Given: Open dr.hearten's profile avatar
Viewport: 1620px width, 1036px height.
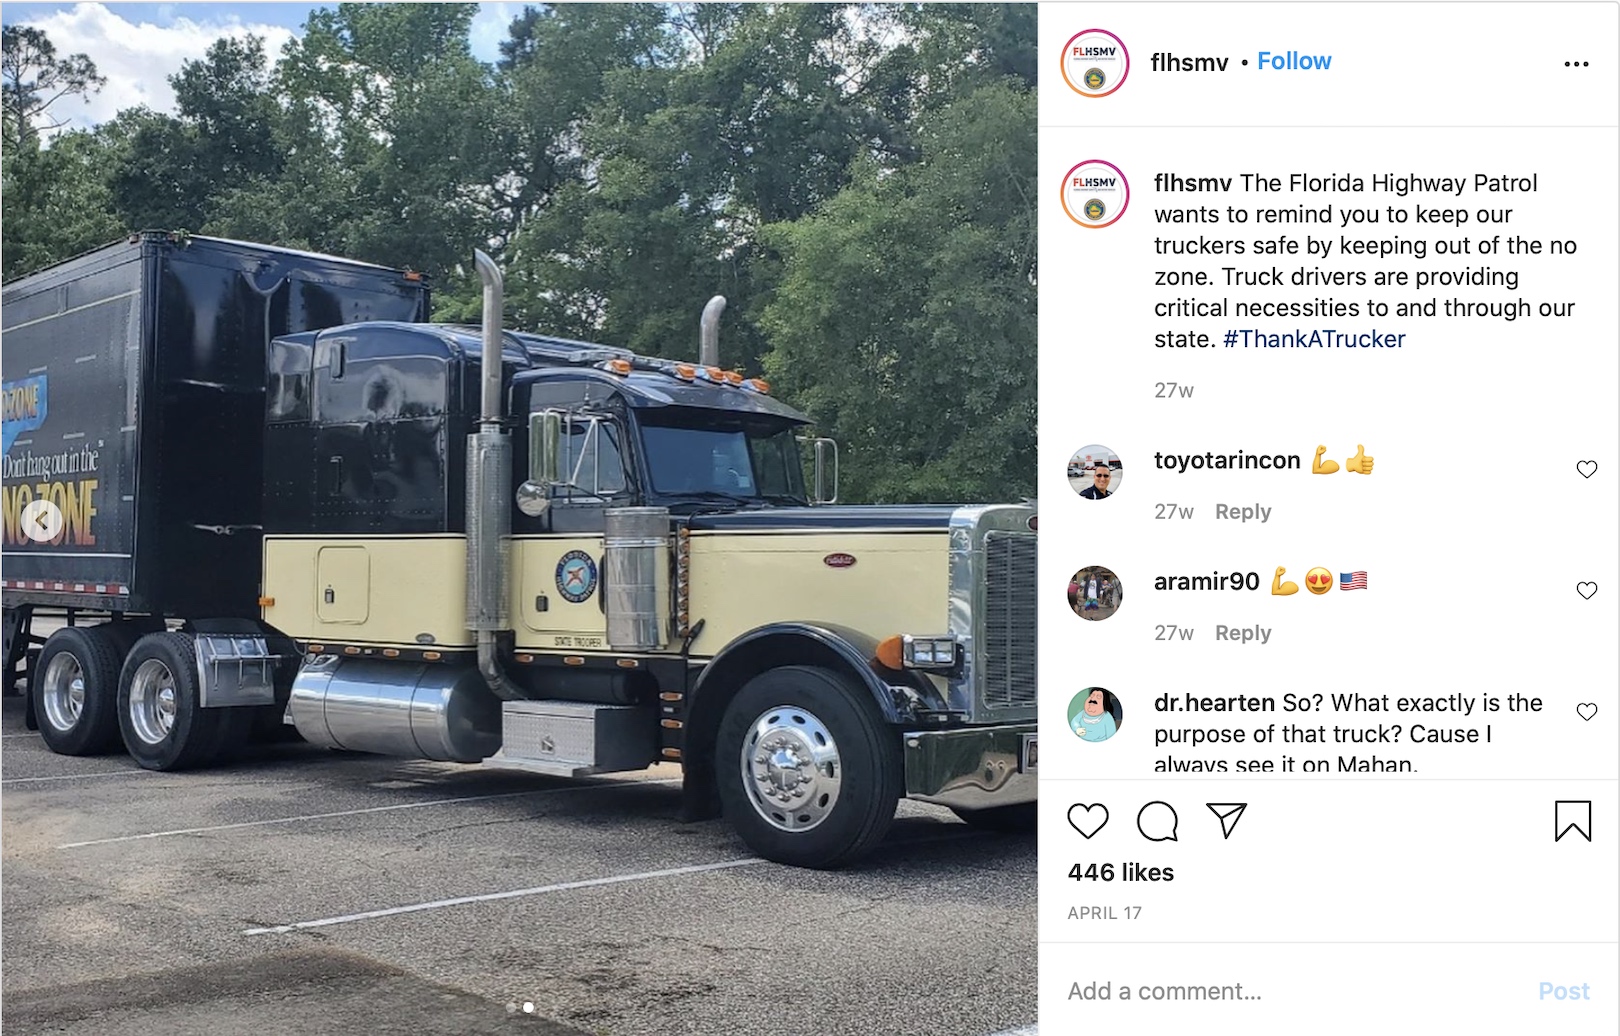Looking at the screenshot, I should point(1095,714).
